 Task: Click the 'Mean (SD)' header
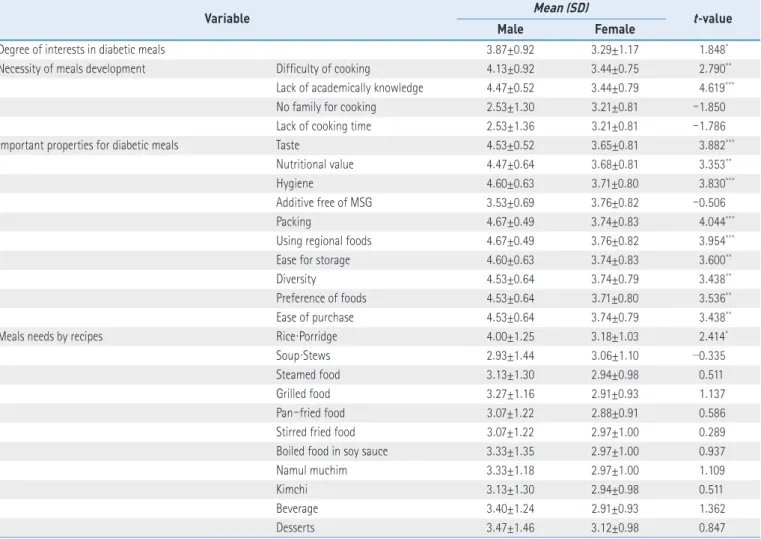click(x=561, y=8)
